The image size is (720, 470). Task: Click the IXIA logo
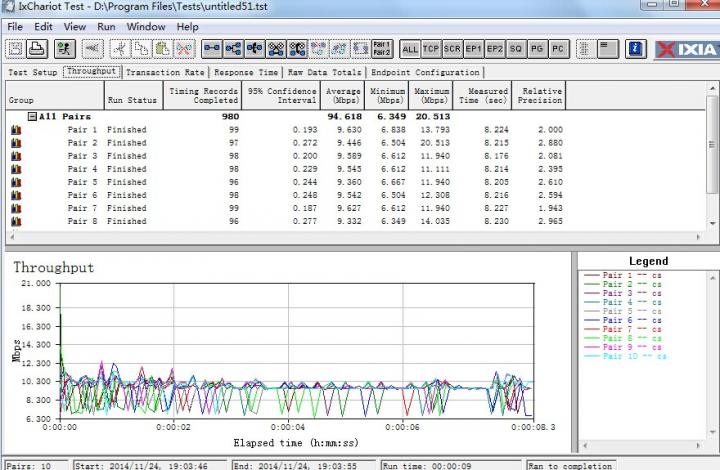pos(687,50)
